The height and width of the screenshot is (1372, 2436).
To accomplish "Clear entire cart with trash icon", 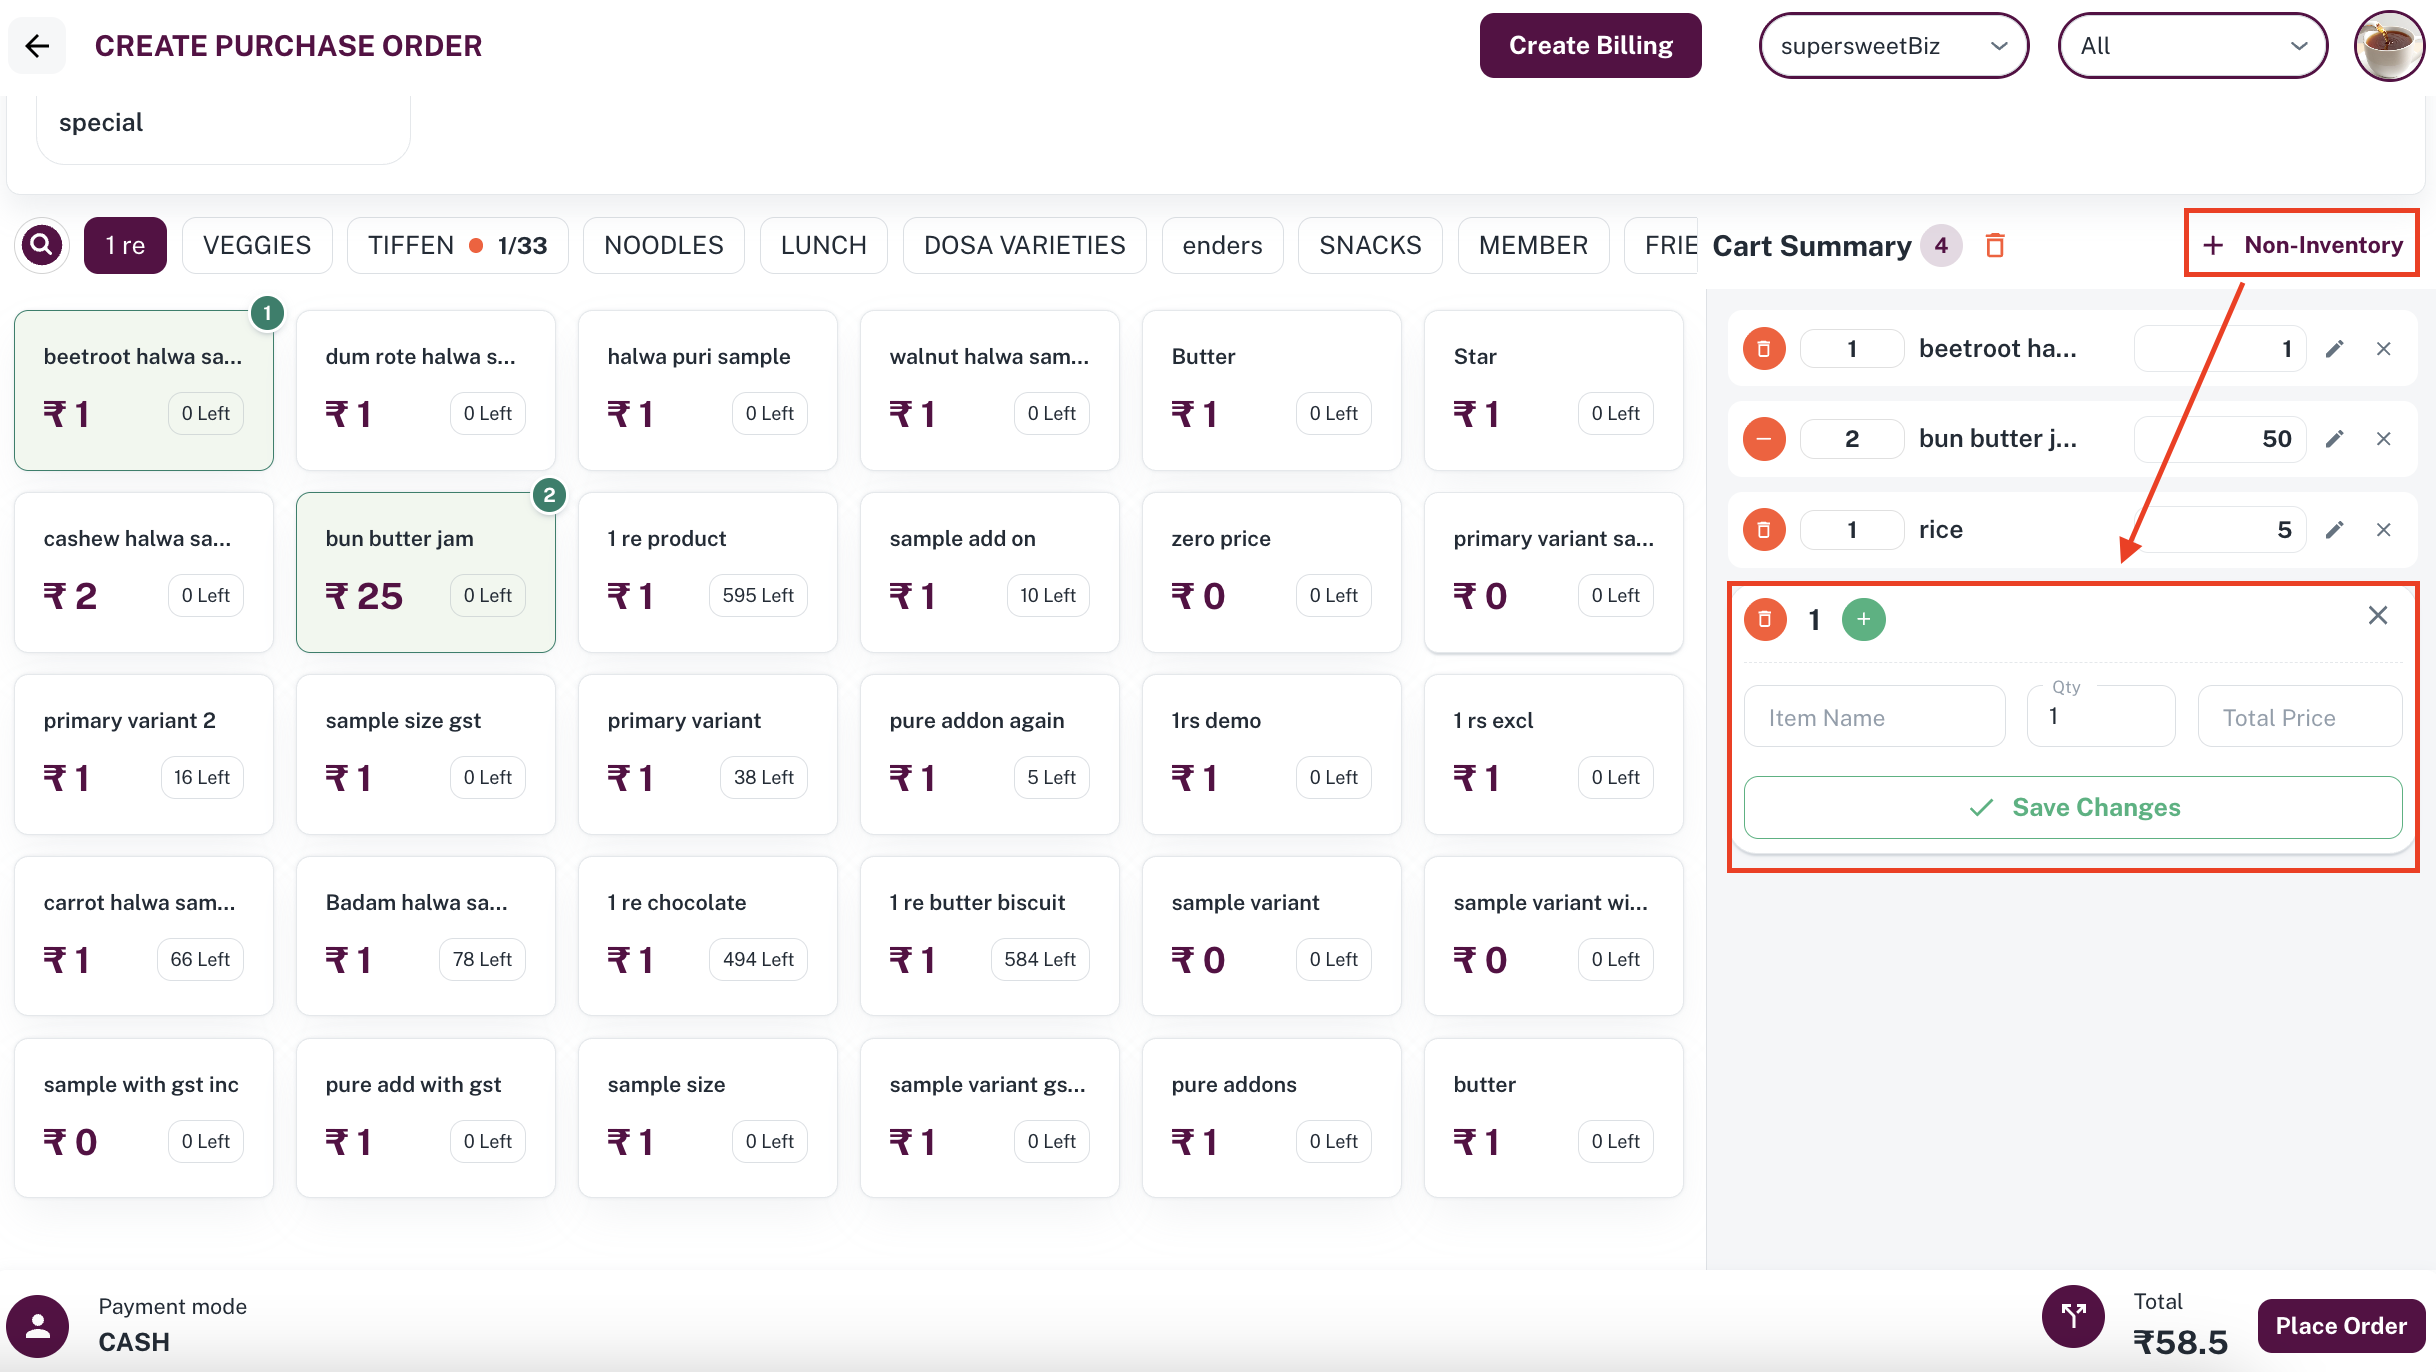I will pos(1994,245).
